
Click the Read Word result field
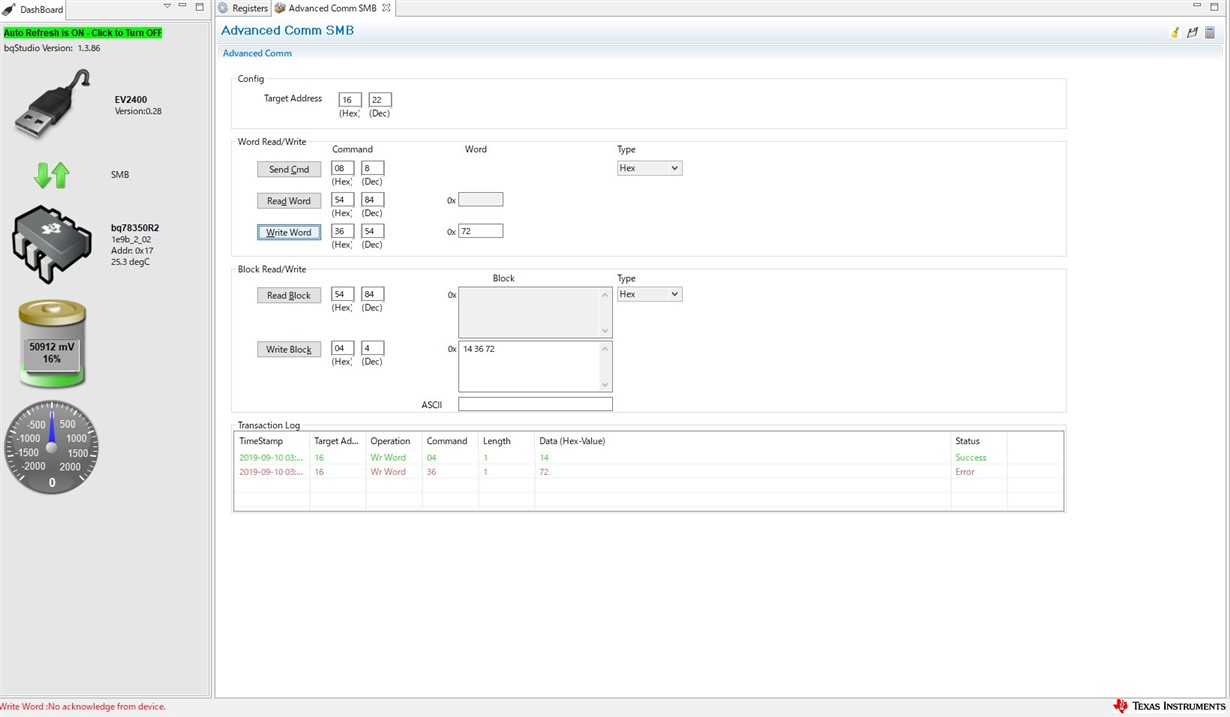480,199
